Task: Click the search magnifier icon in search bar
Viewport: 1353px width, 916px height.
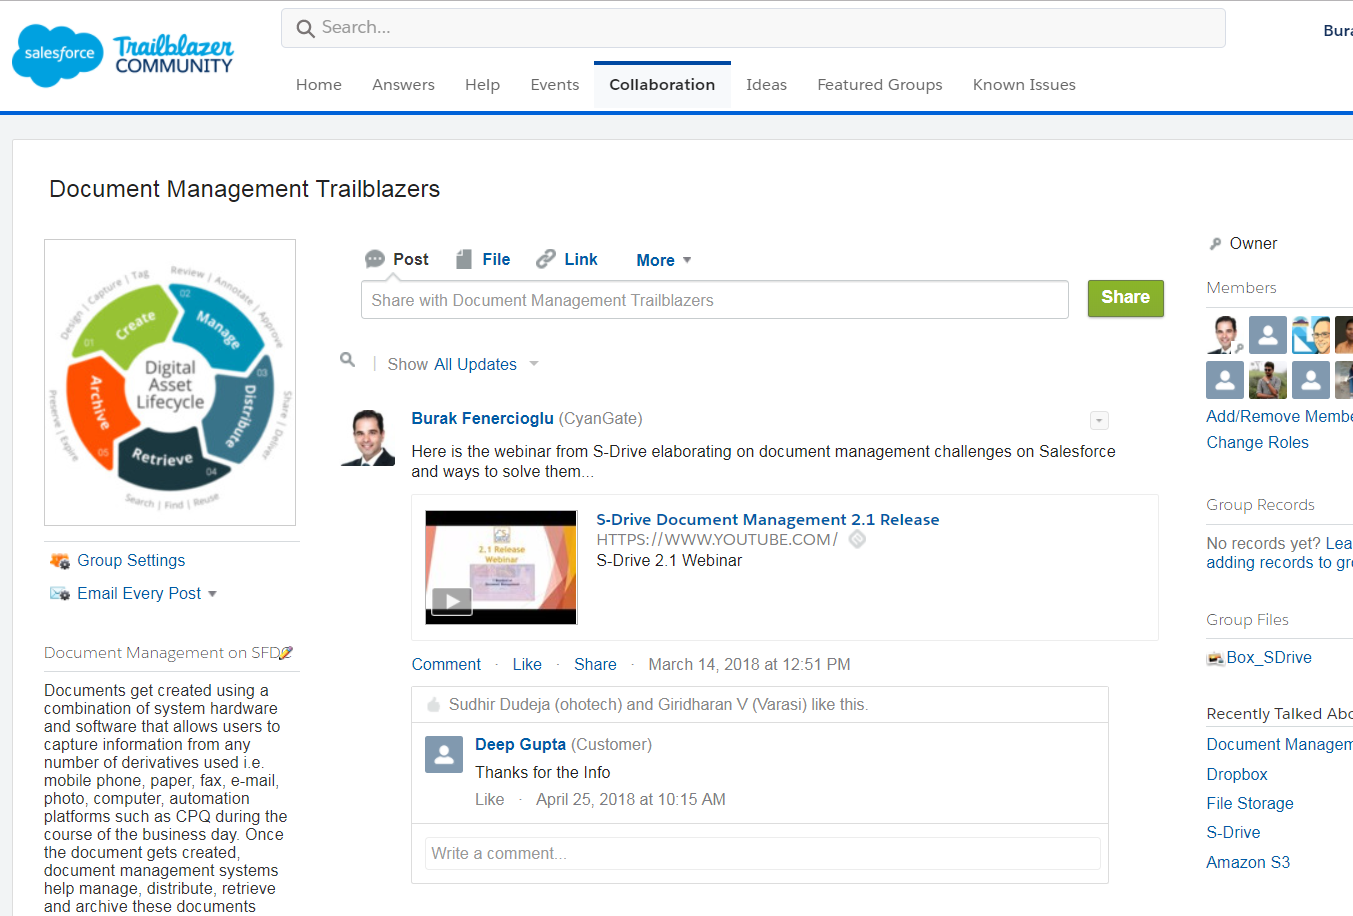Action: pos(305,28)
